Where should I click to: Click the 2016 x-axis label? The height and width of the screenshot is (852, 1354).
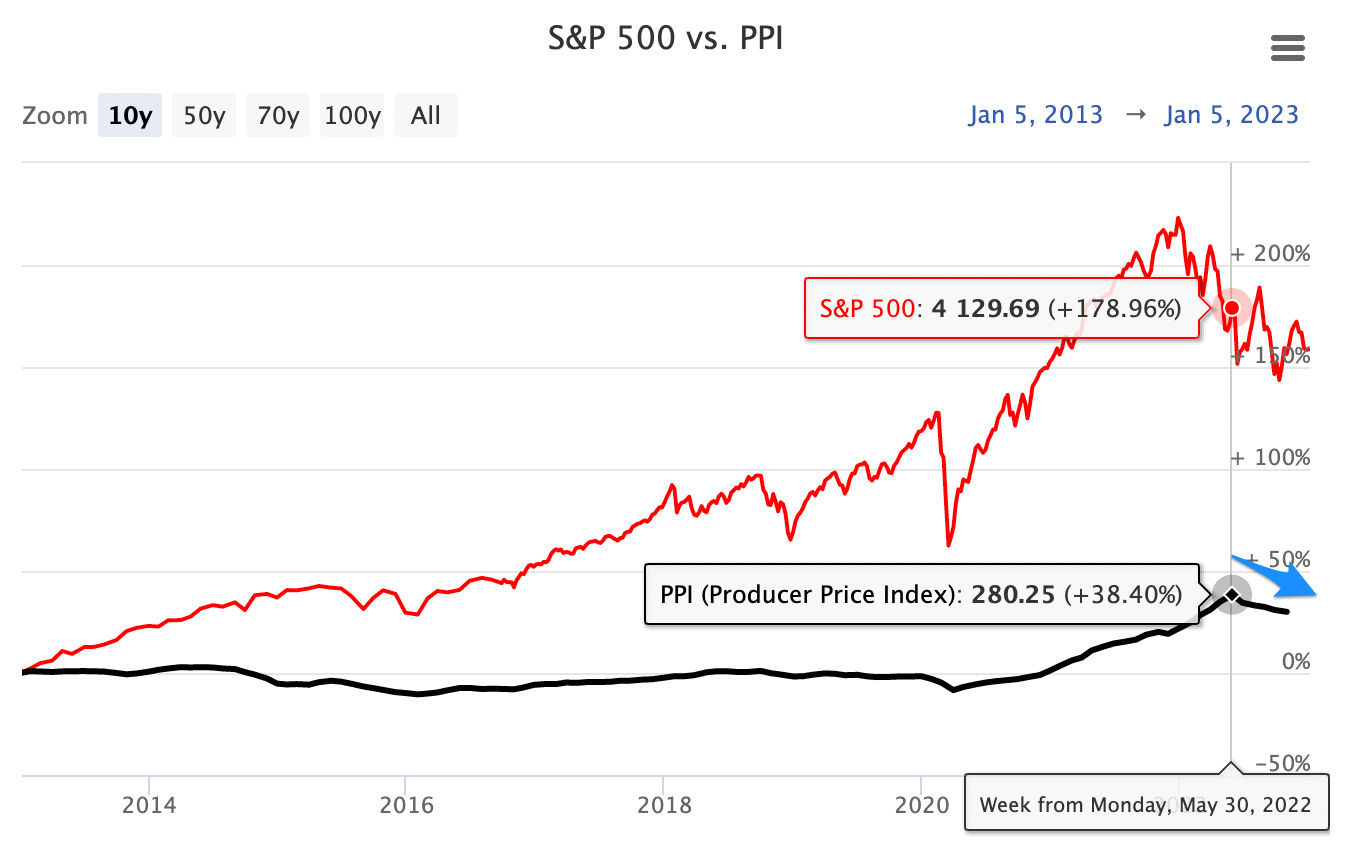coord(405,805)
